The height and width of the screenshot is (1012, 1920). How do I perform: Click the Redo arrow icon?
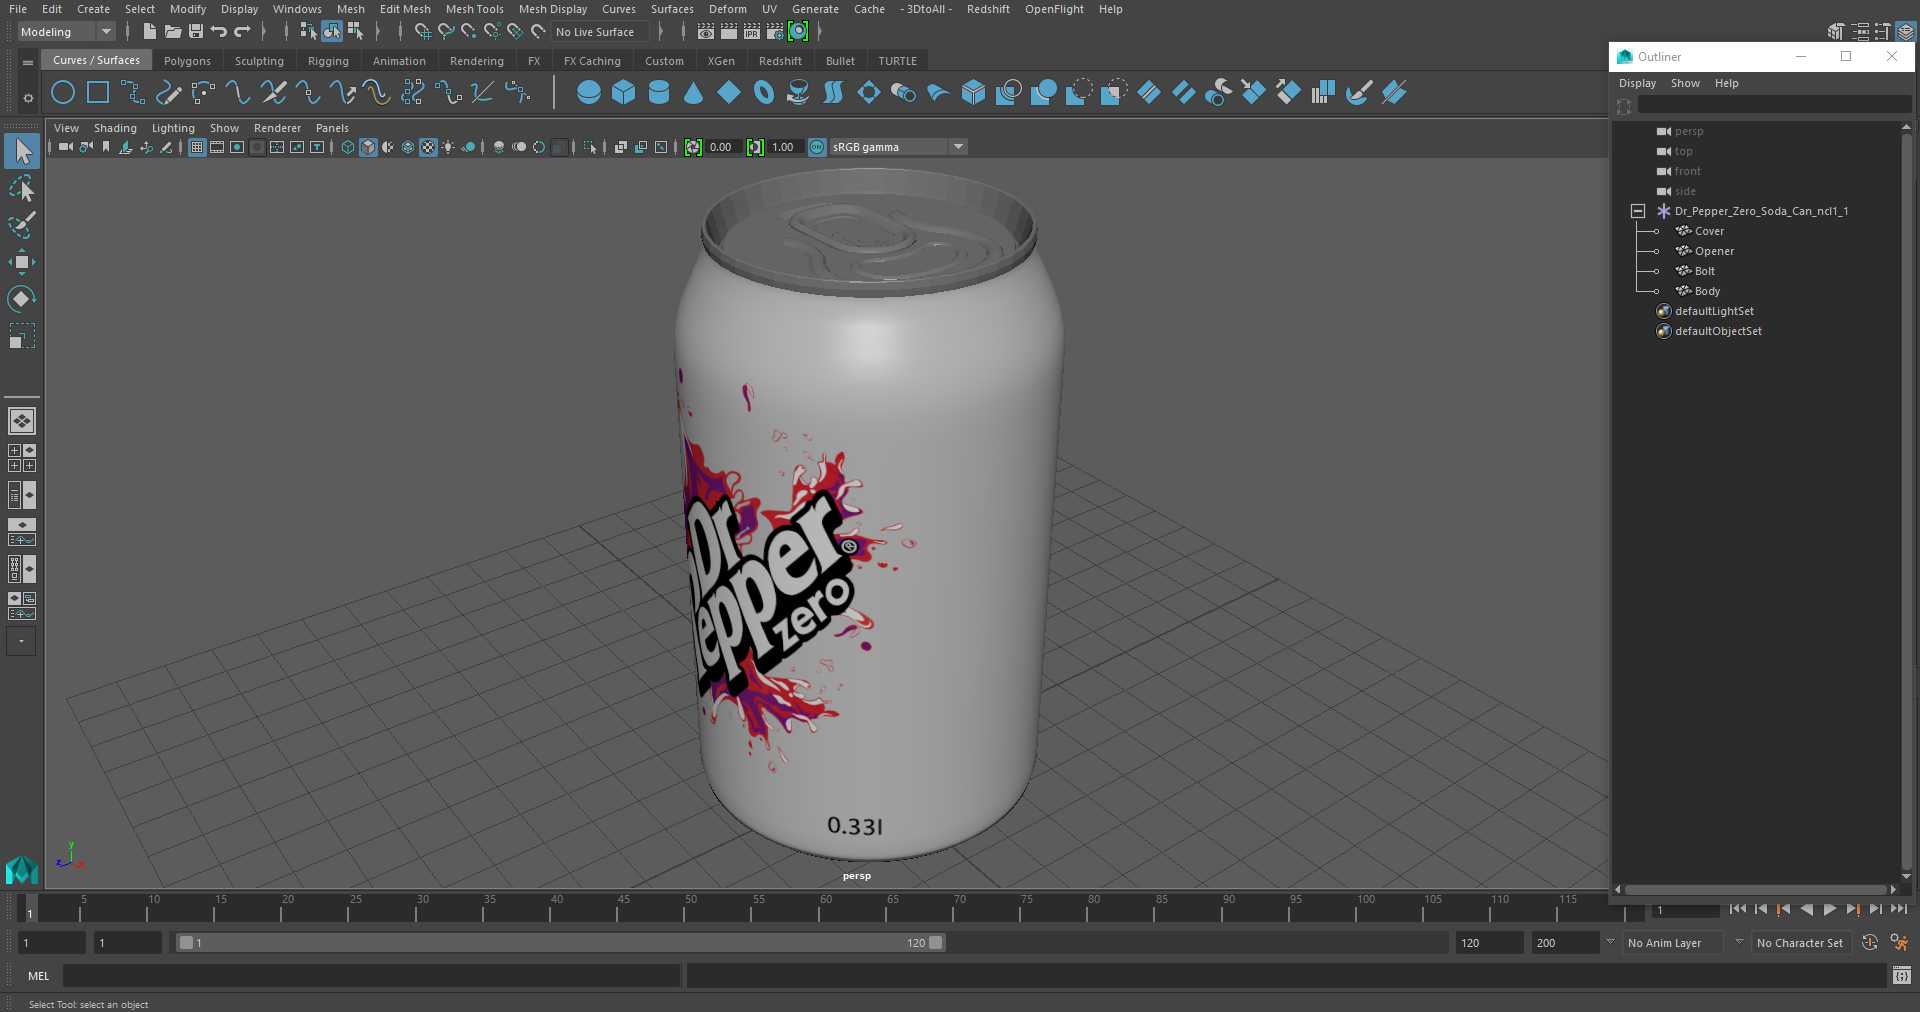[x=242, y=32]
